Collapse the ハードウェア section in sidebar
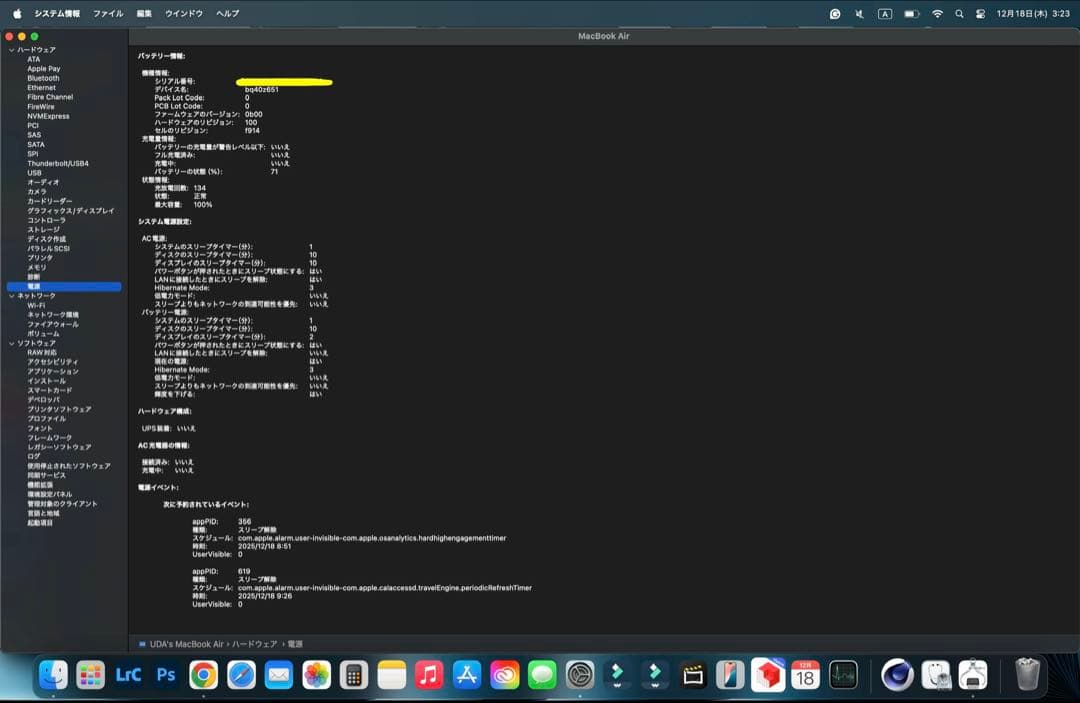The height and width of the screenshot is (703, 1080). click(x=11, y=49)
